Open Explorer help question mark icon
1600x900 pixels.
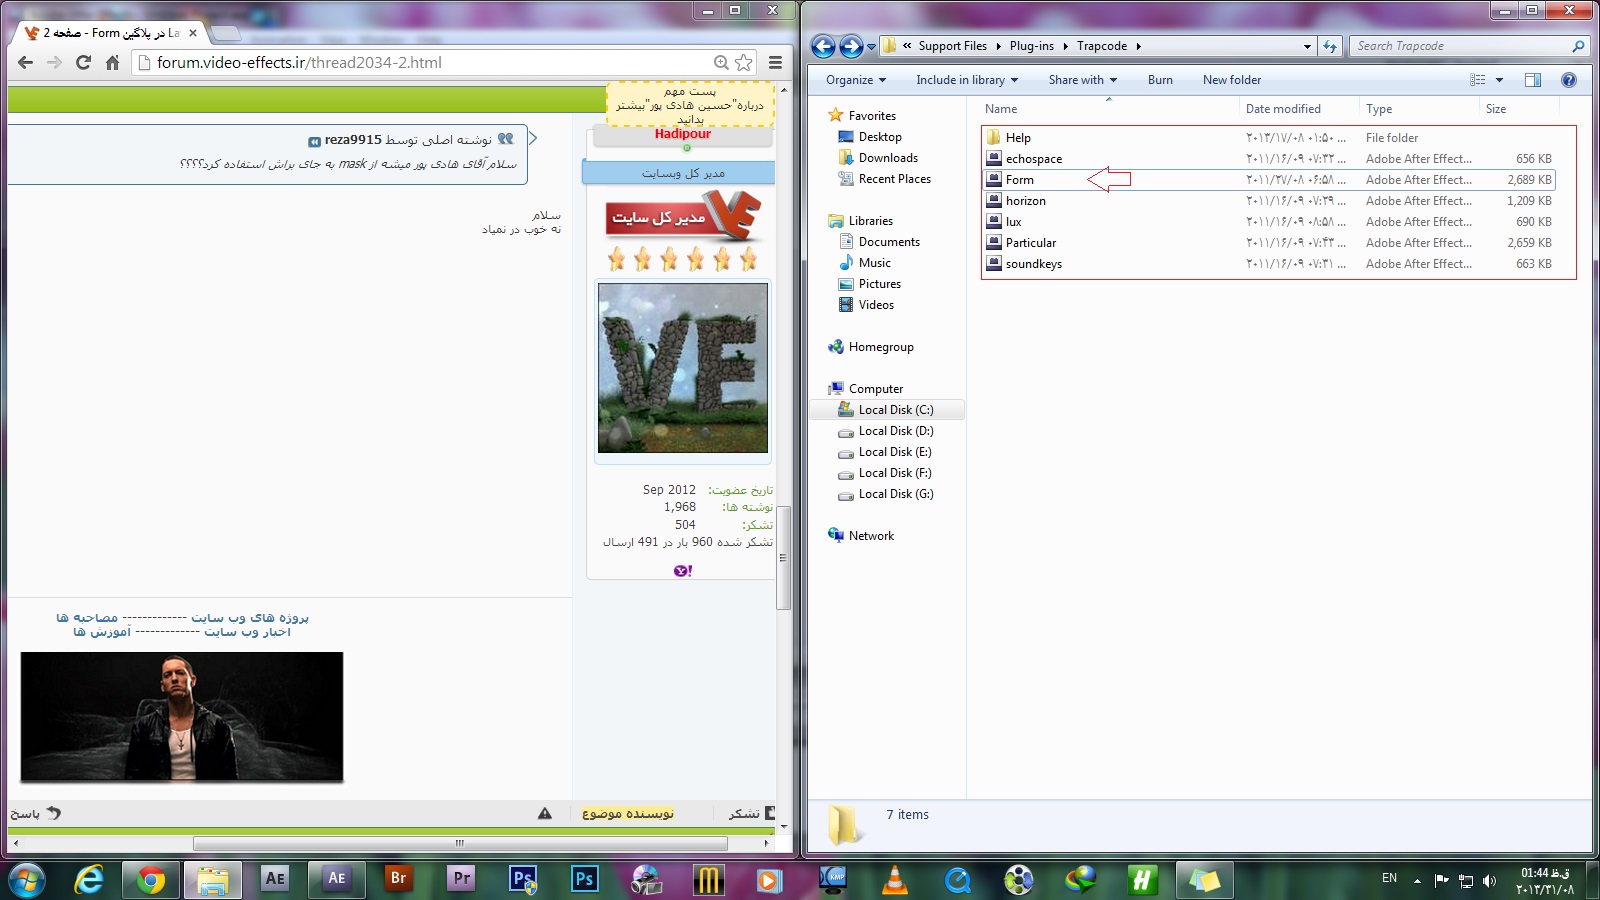tap(1569, 80)
